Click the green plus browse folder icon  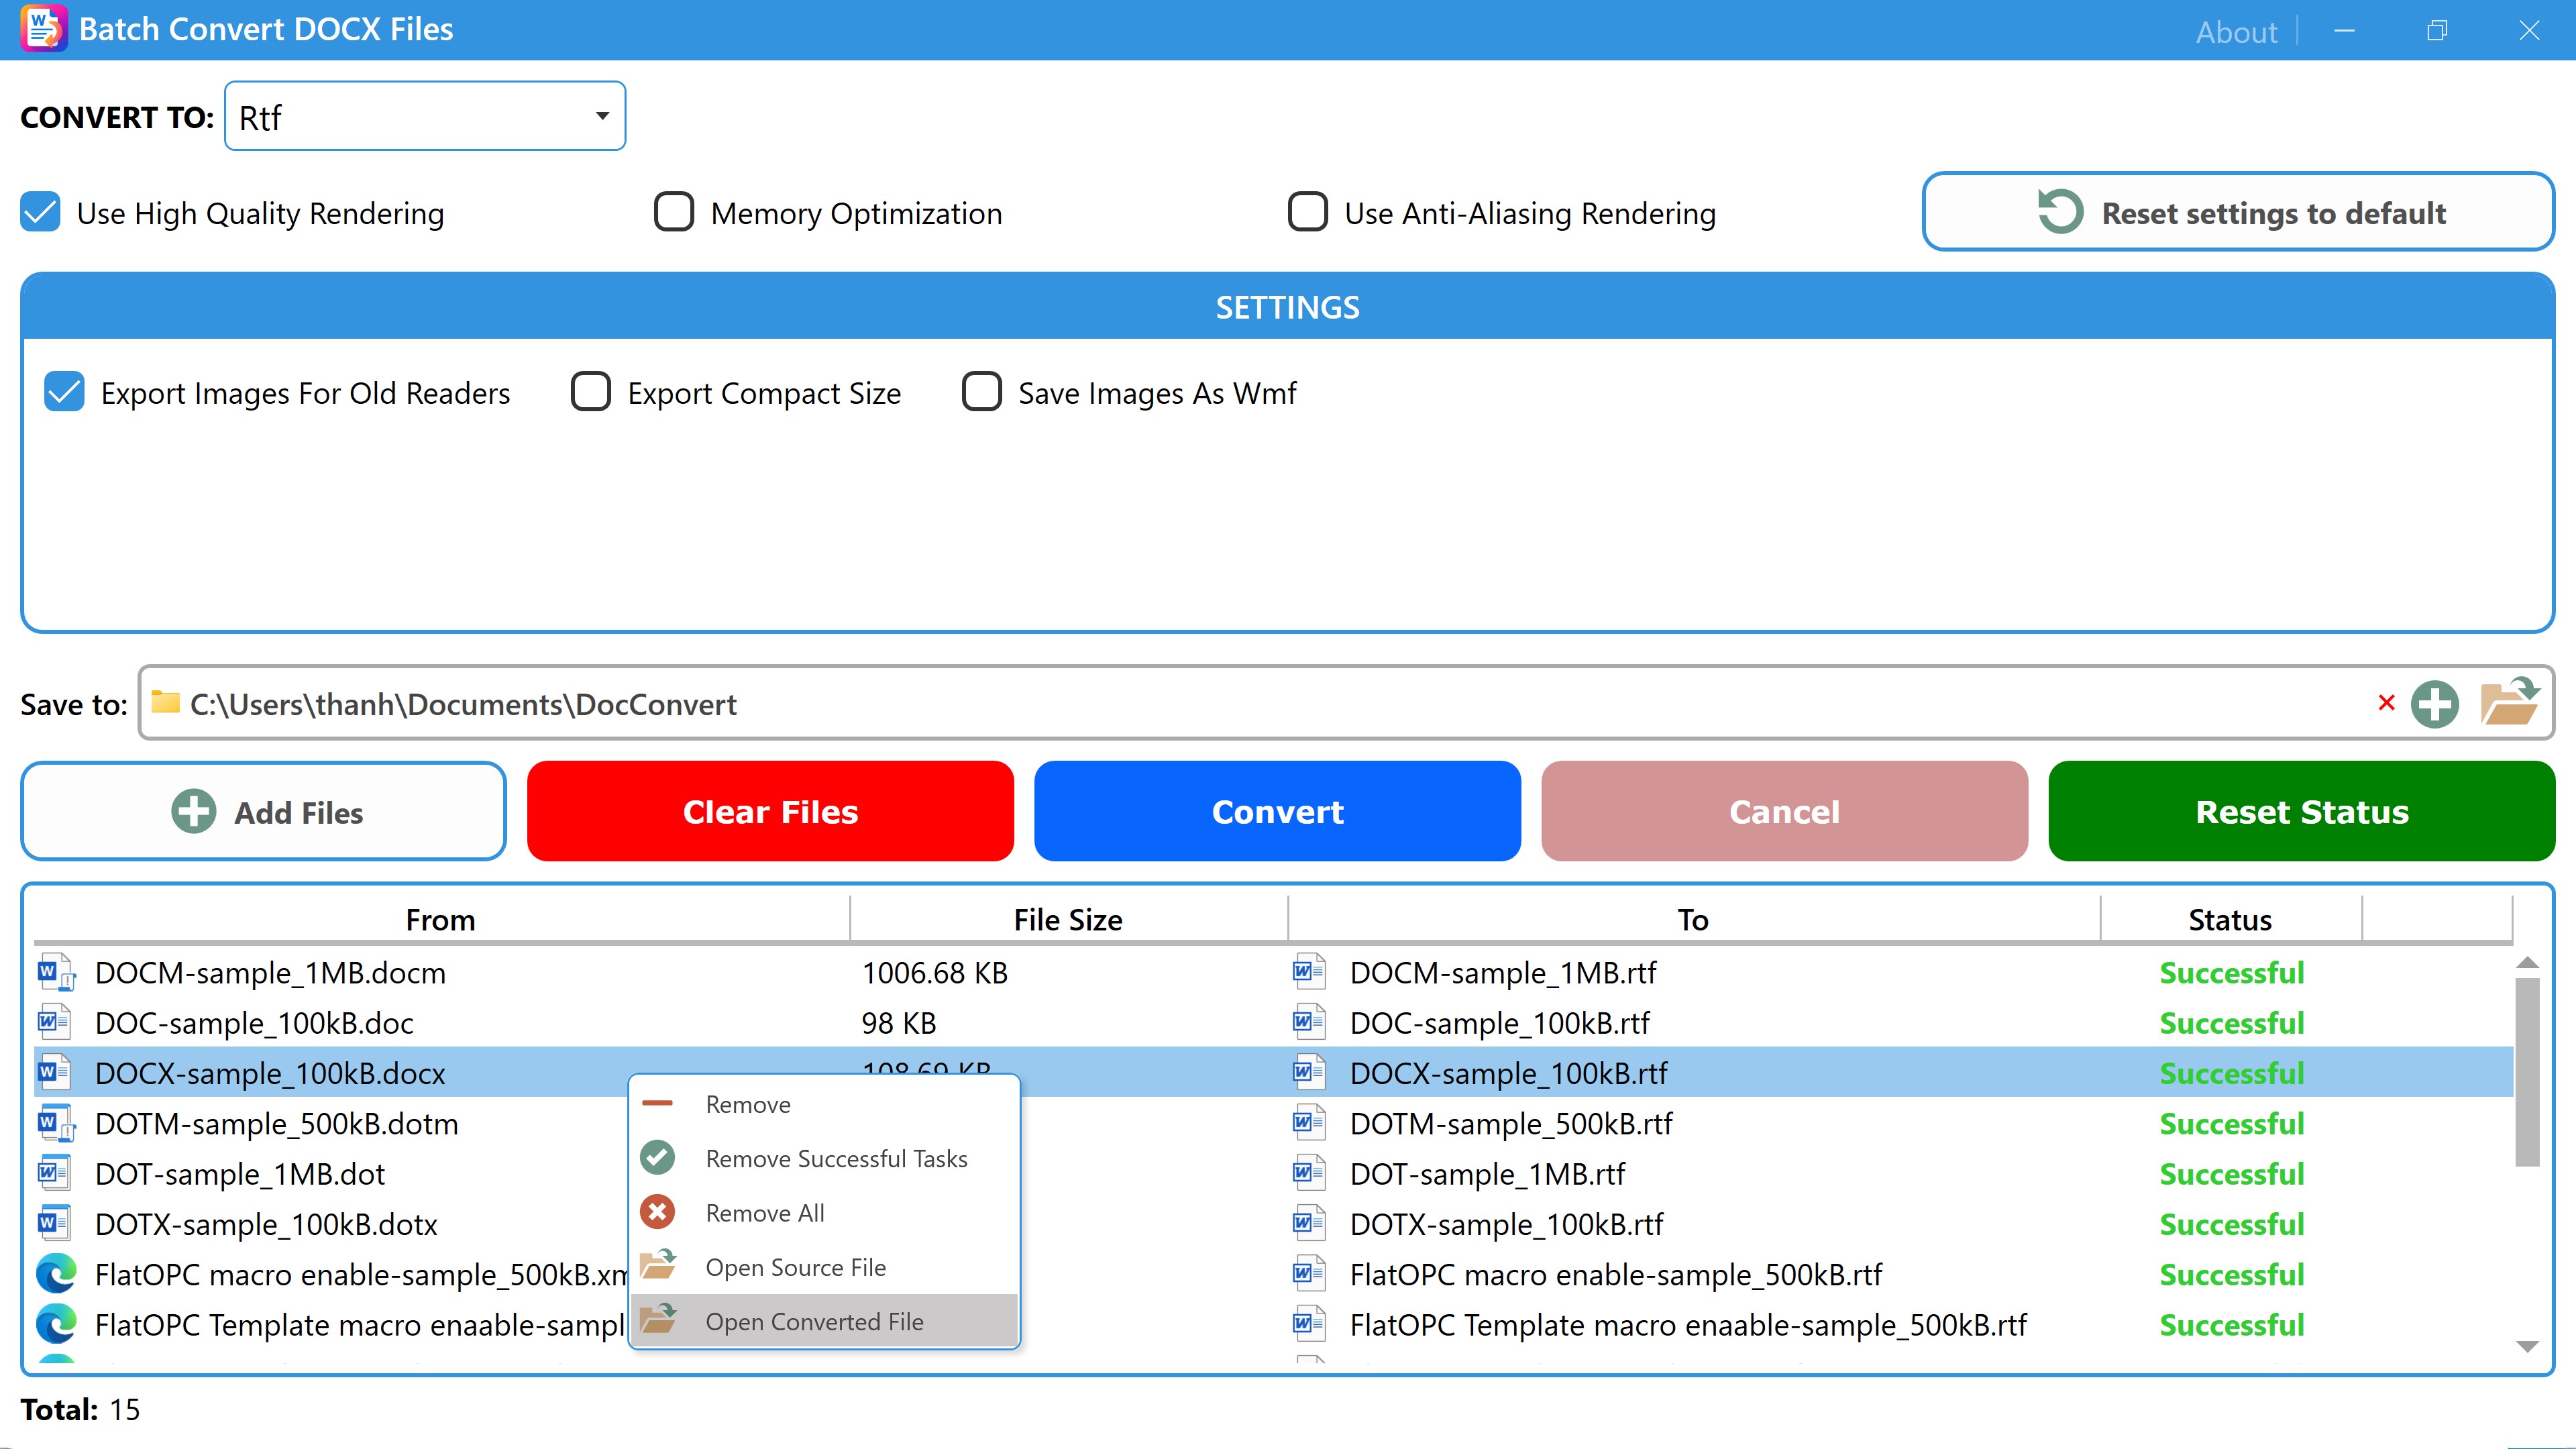(2434, 704)
